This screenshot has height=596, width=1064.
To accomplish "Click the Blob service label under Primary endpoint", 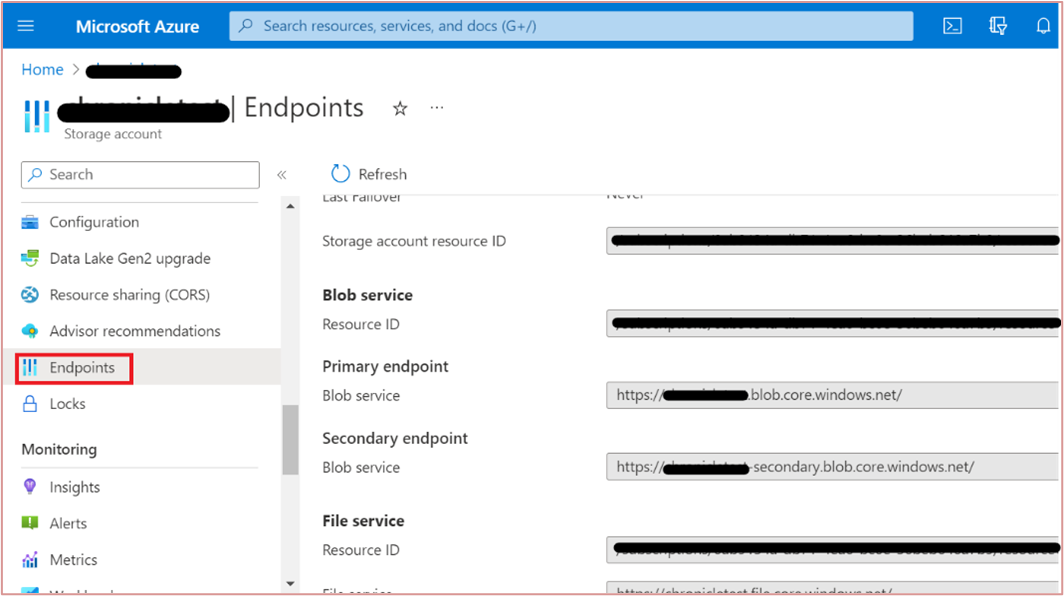I will 361,396.
